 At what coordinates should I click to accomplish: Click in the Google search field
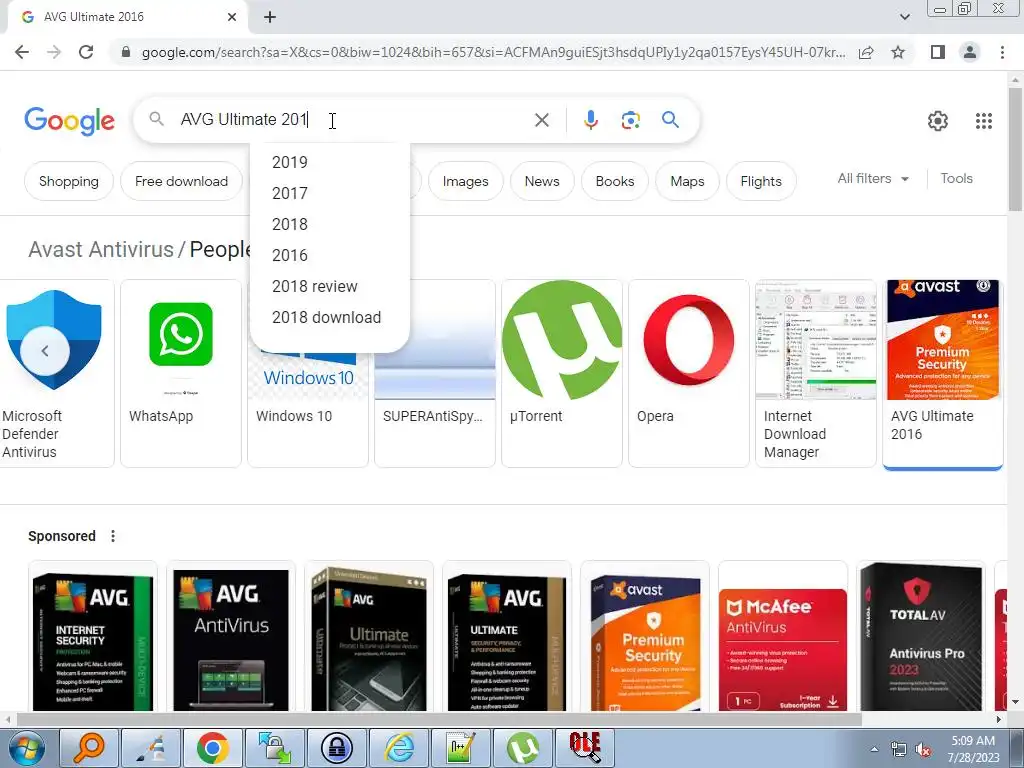point(353,120)
